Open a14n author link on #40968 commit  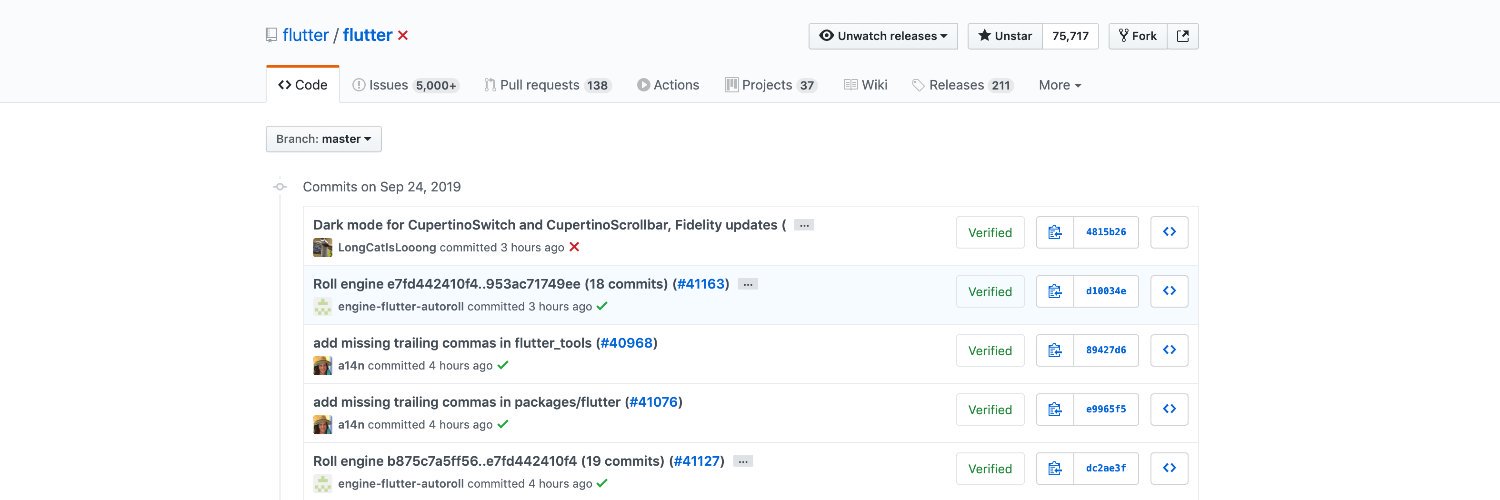pos(351,365)
